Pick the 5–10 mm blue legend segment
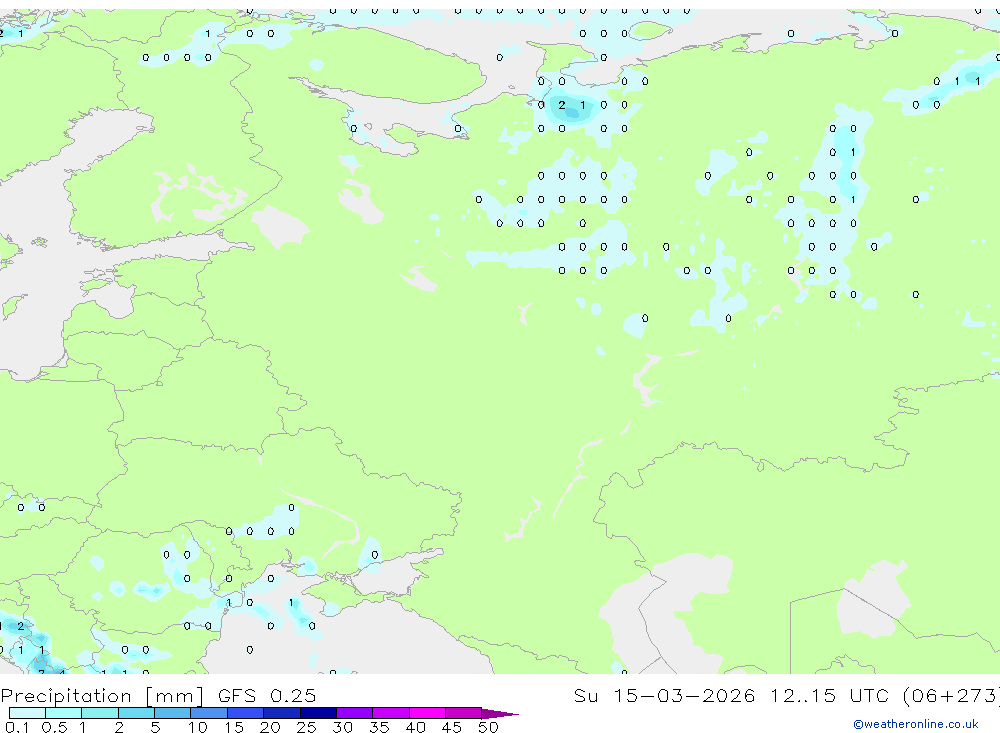Image resolution: width=1000 pixels, height=733 pixels. pyautogui.click(x=173, y=713)
